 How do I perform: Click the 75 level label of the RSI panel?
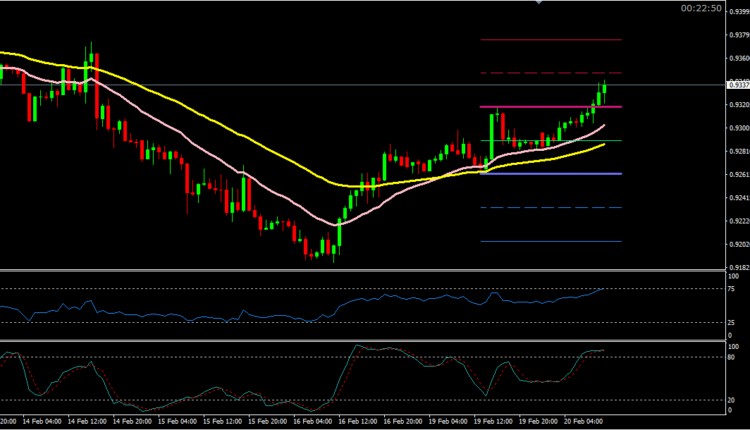(731, 289)
